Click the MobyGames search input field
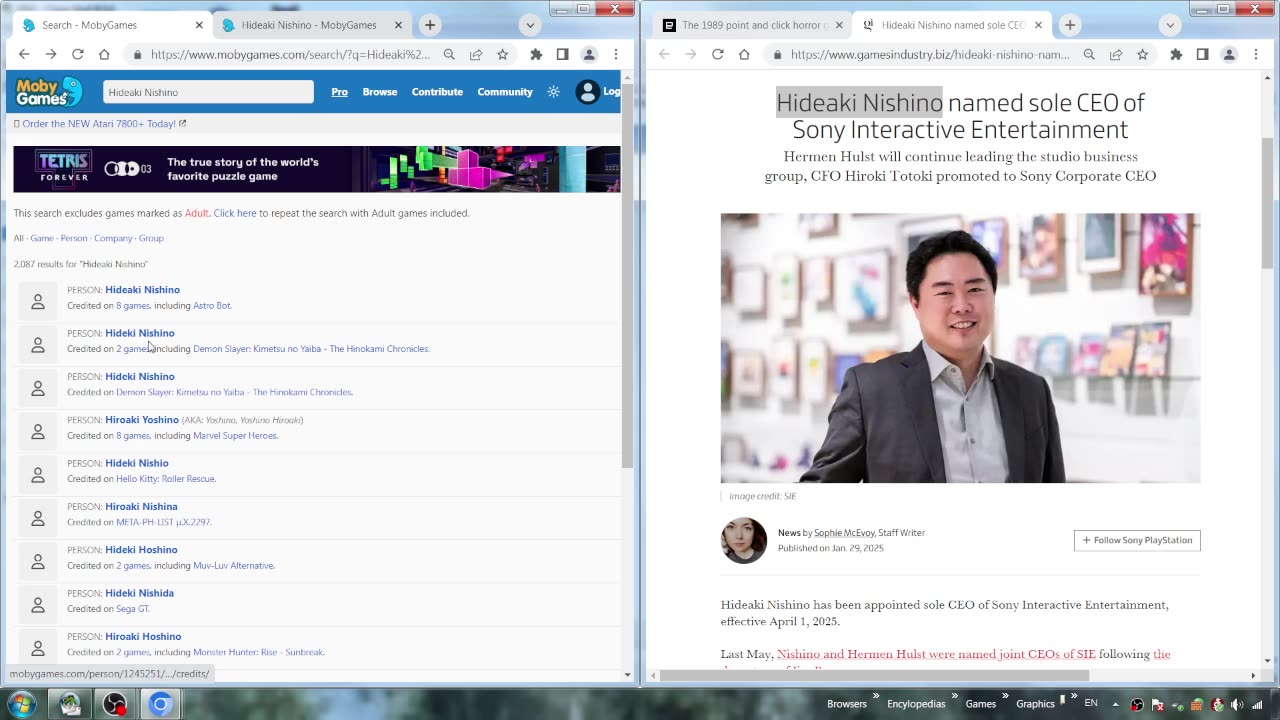Viewport: 1280px width, 720px height. tap(208, 92)
